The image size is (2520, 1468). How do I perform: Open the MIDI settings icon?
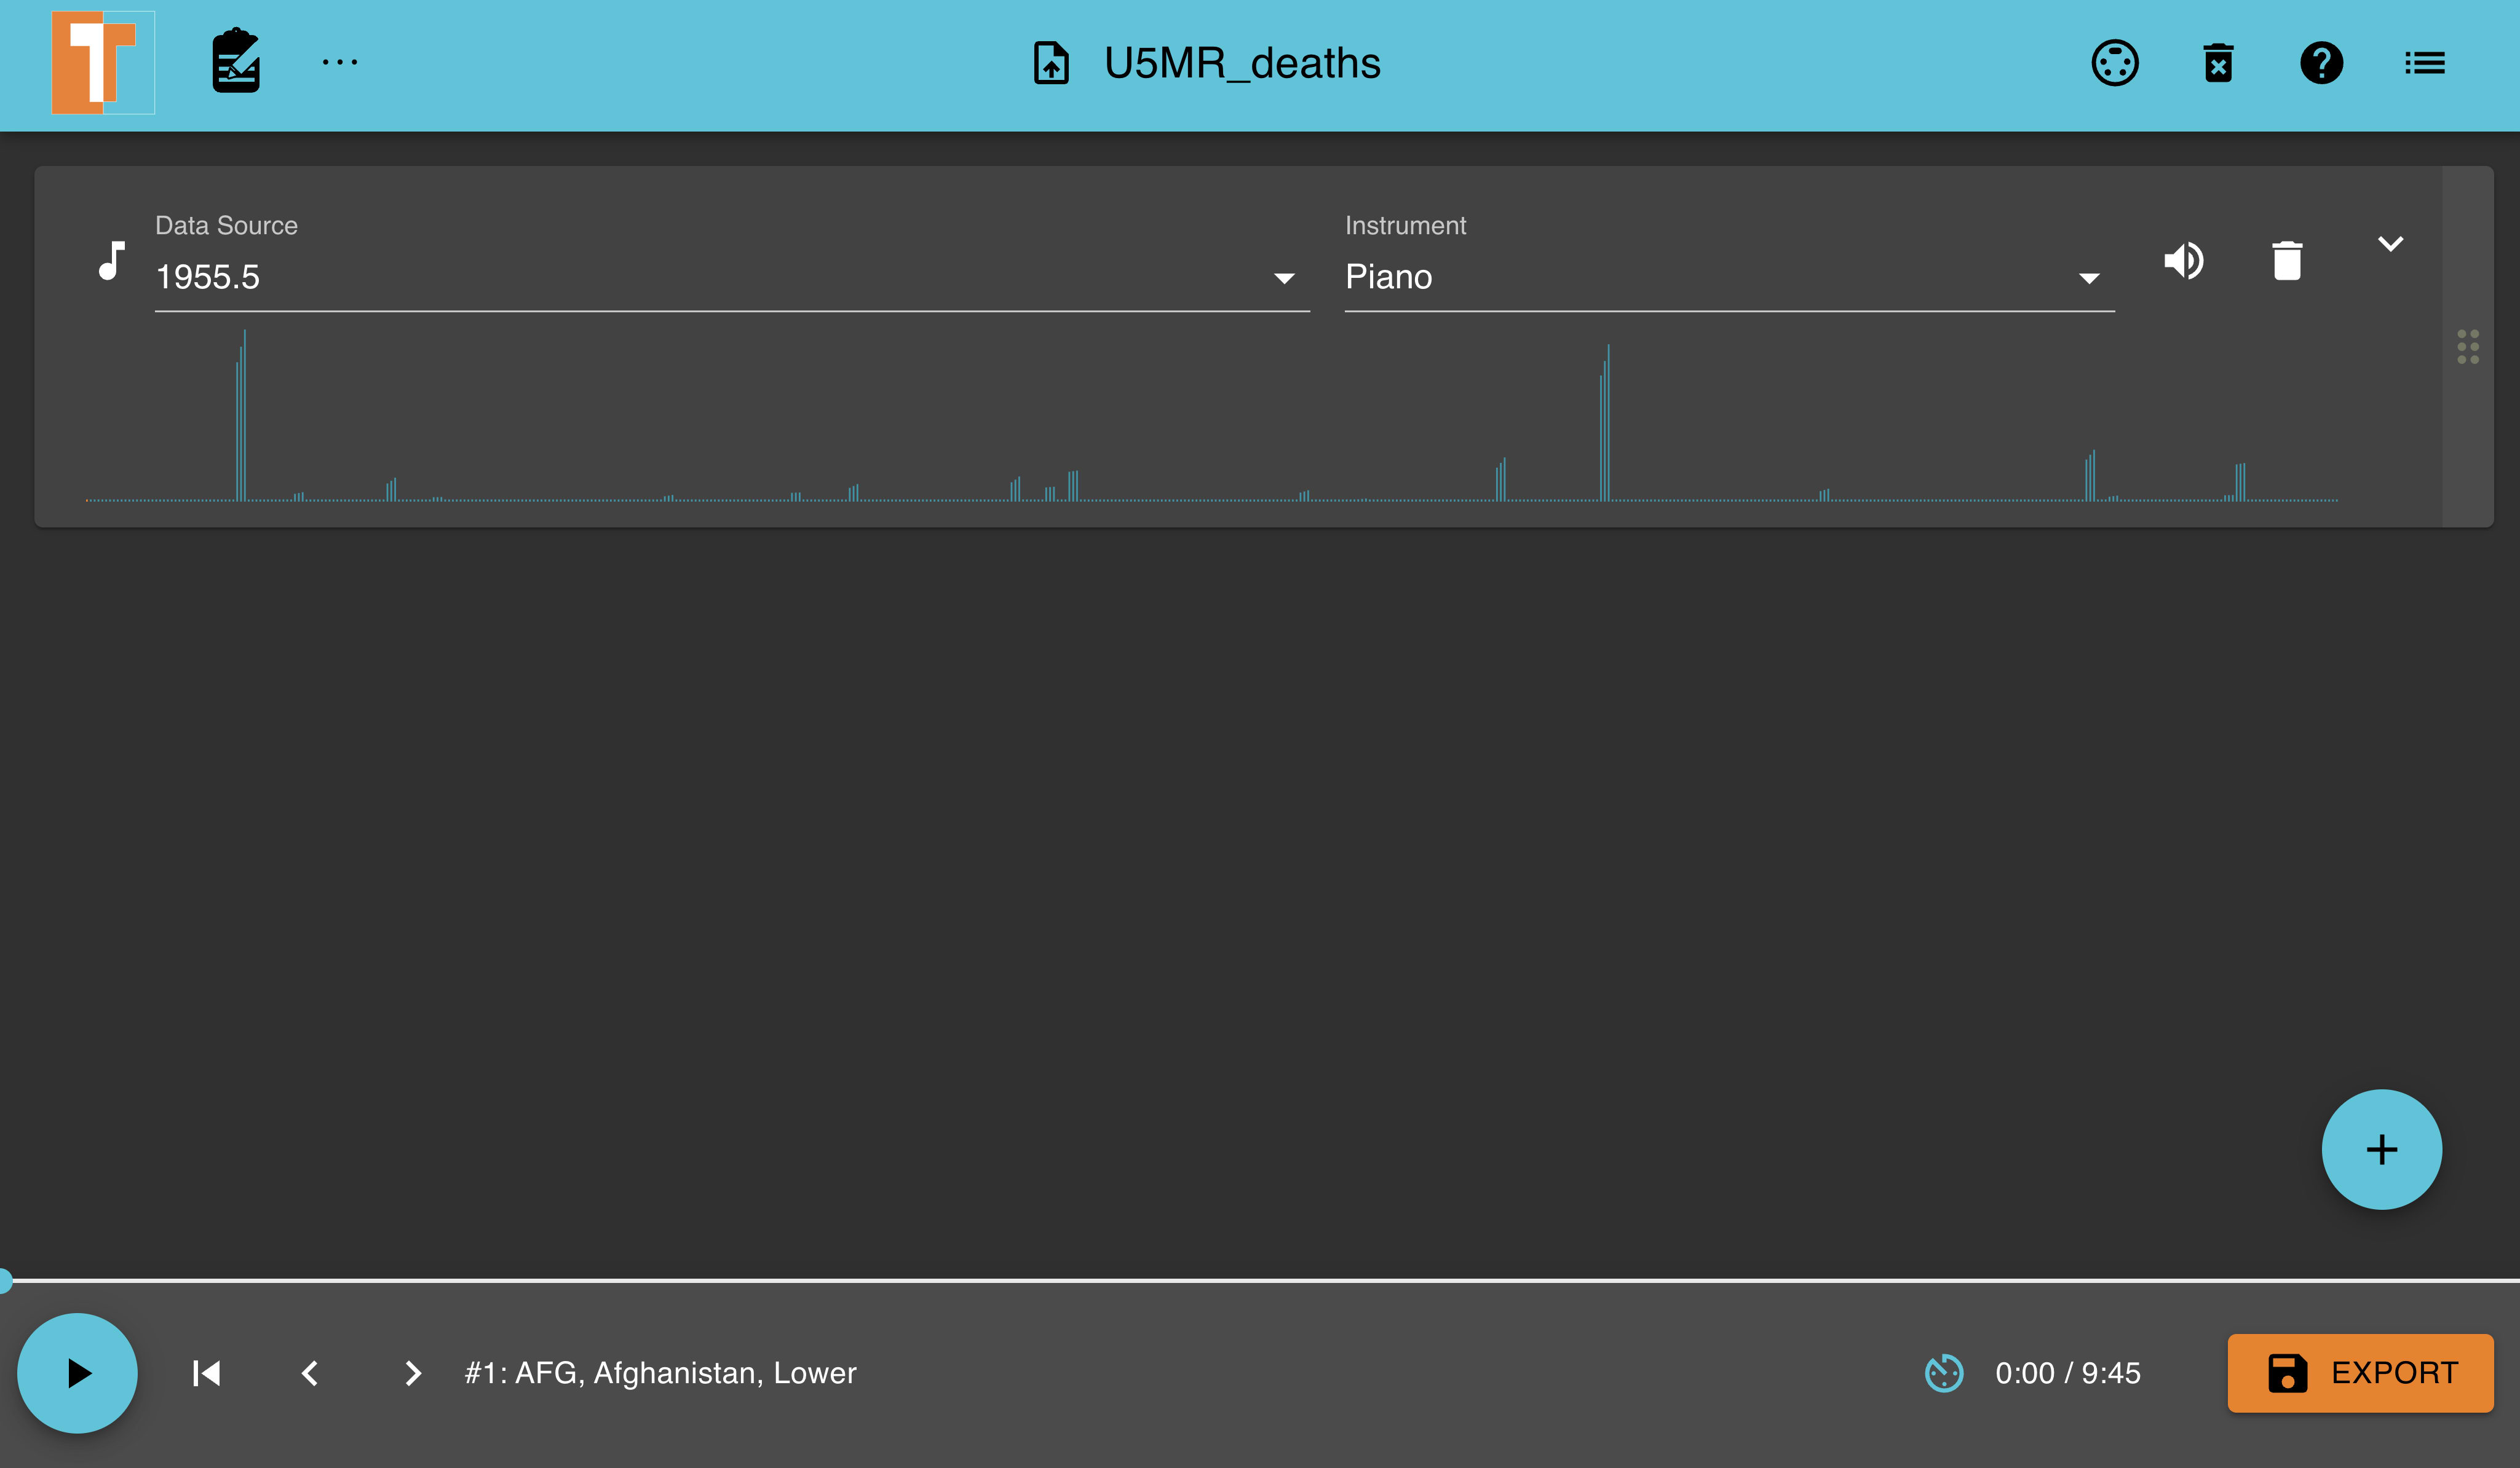[x=2114, y=63]
